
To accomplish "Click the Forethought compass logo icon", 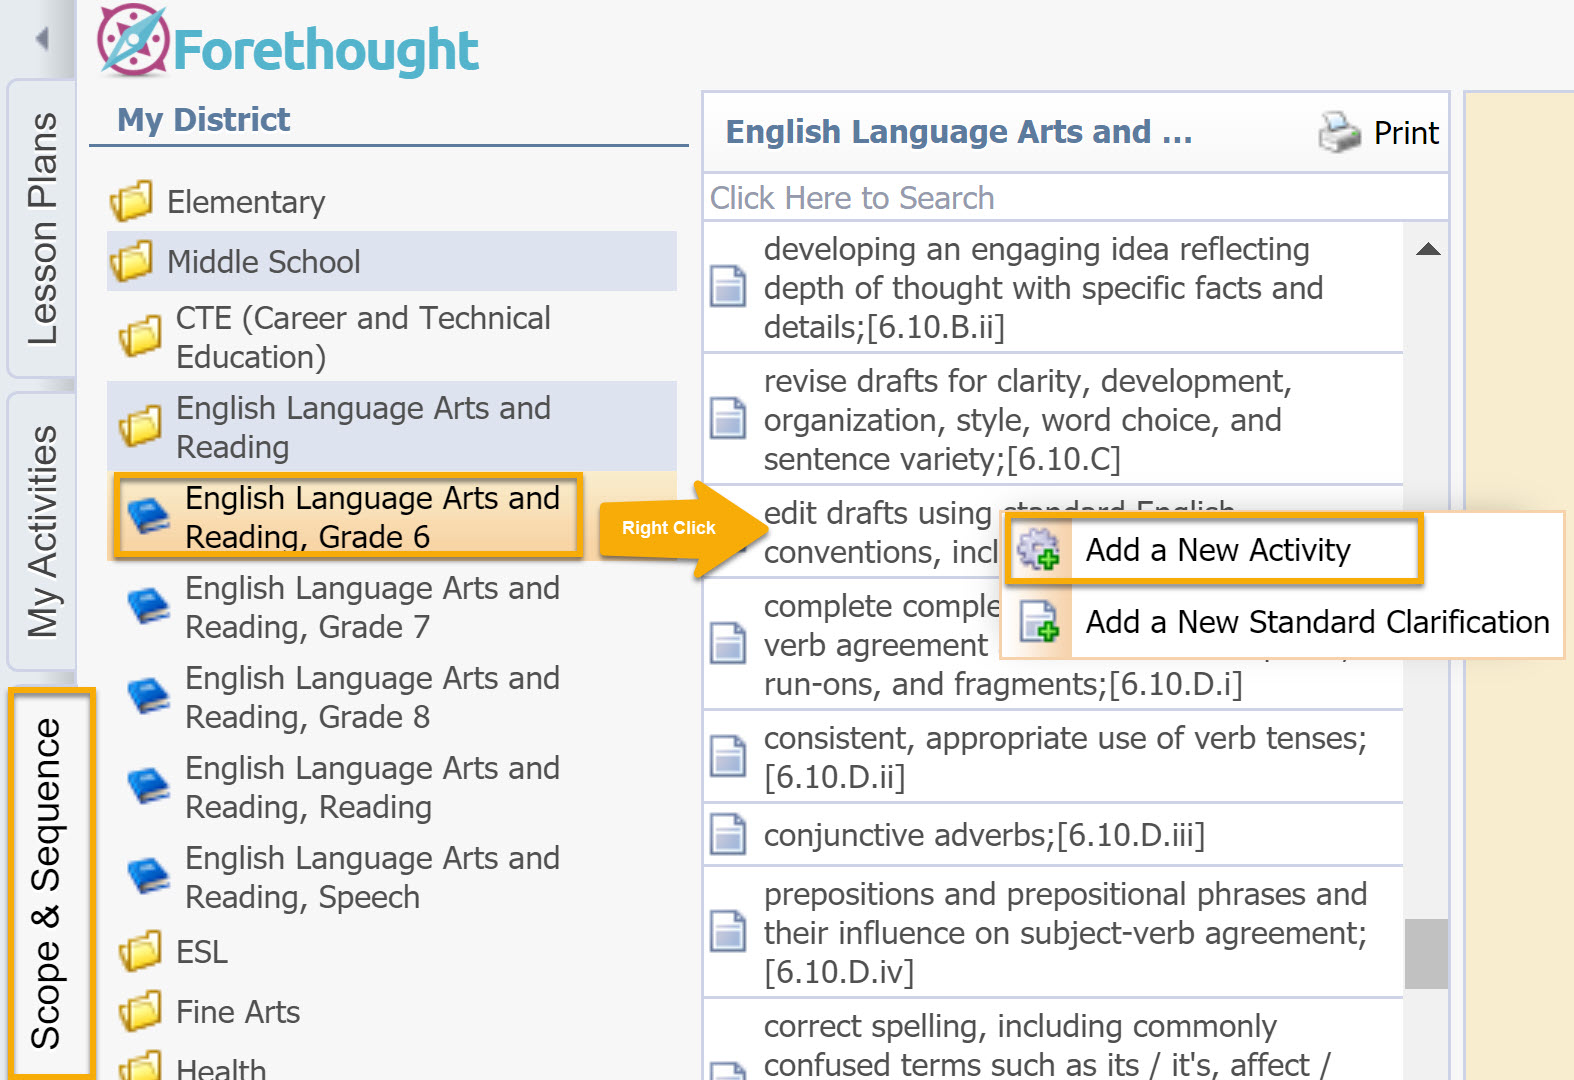I will (x=132, y=40).
